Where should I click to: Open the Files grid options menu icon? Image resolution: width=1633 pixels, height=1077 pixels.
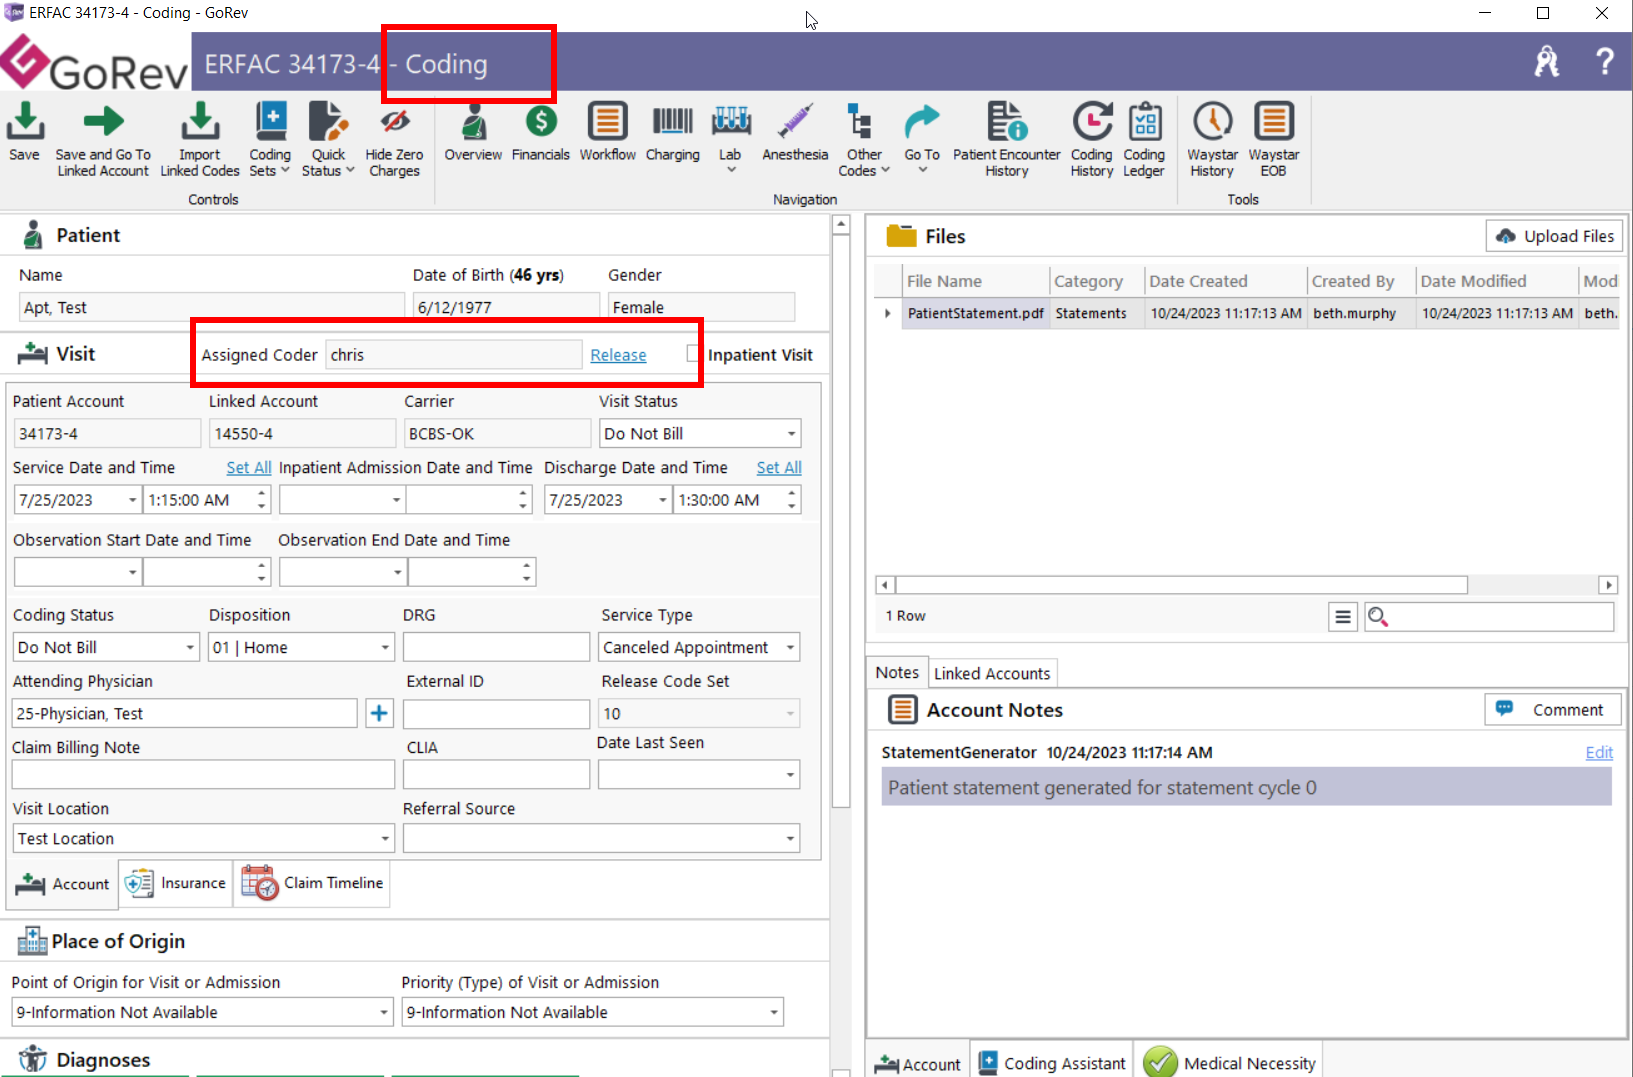(x=1343, y=617)
